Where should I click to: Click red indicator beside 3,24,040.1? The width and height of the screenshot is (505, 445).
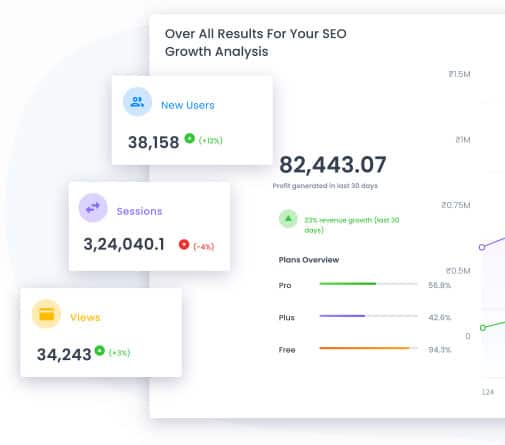coord(184,244)
